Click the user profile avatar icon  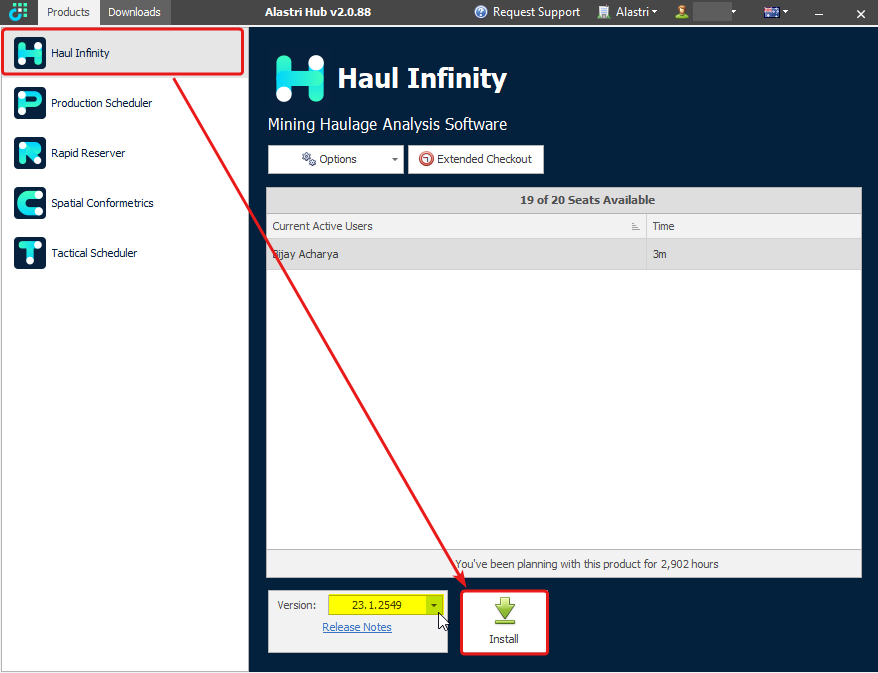click(681, 12)
